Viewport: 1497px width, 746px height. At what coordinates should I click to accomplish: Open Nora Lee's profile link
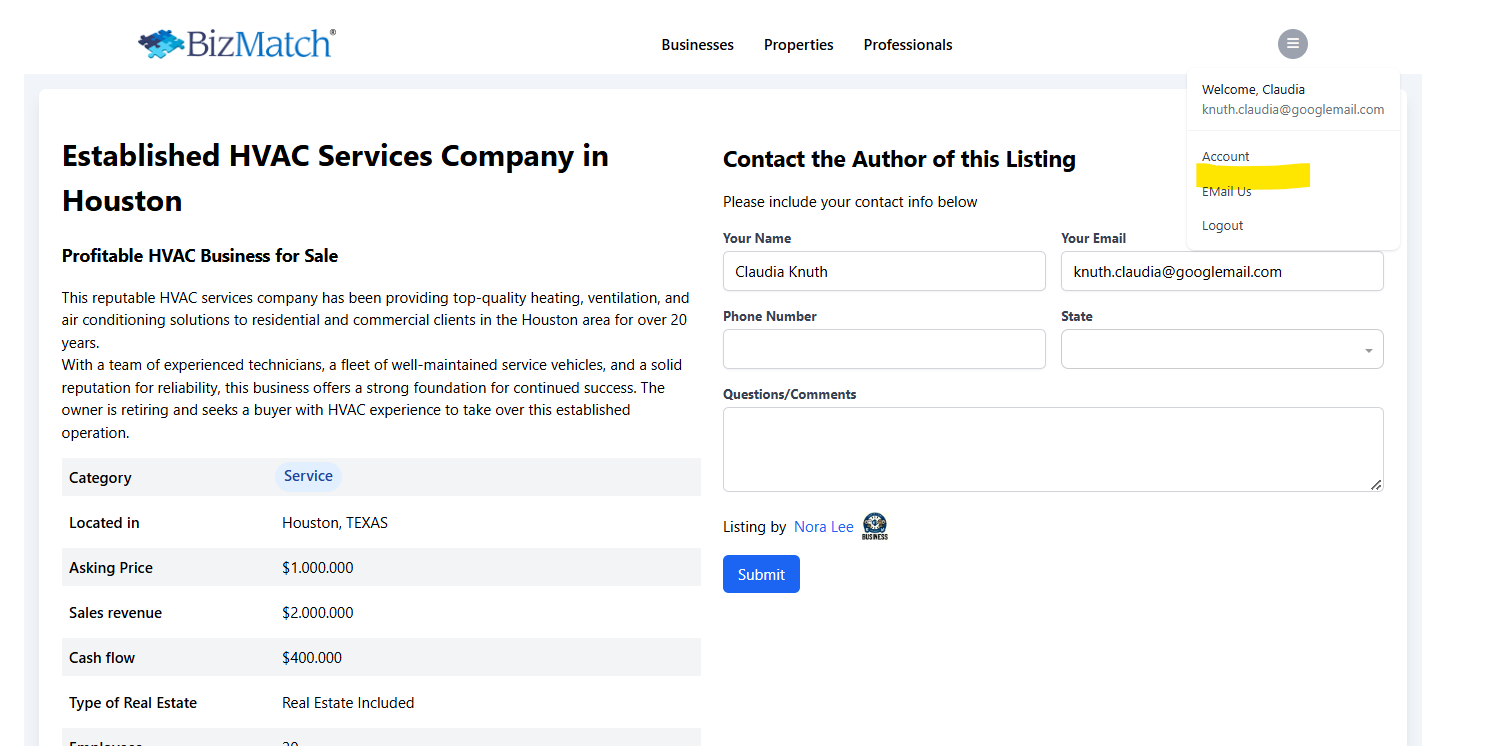(823, 527)
